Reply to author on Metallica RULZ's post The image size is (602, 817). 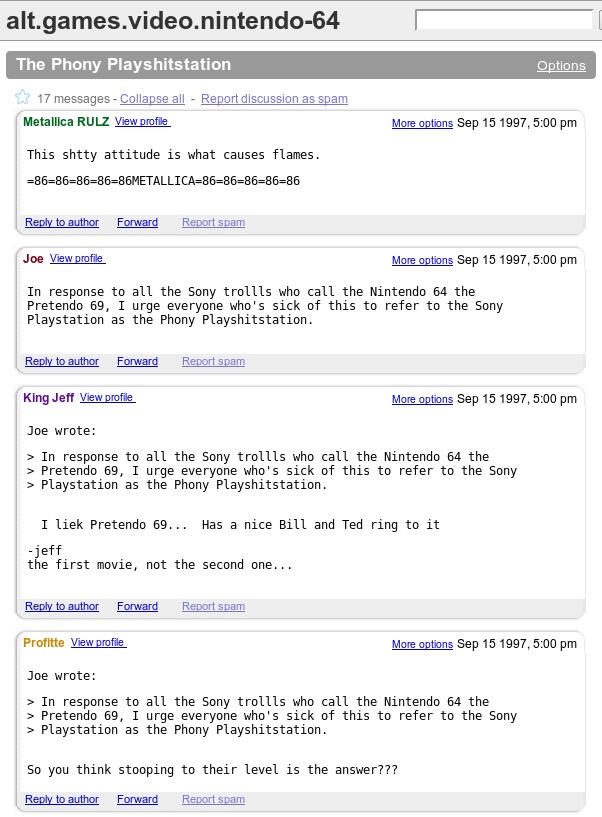point(62,222)
